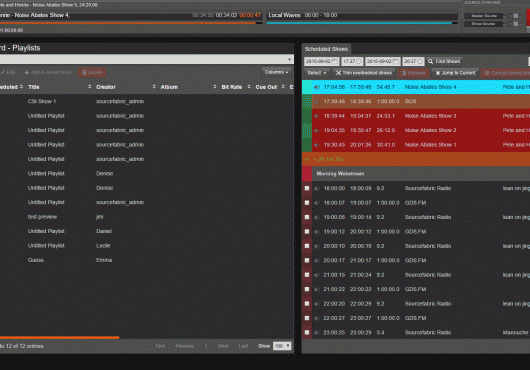The height and width of the screenshot is (370, 530).
Task: Click the speaker icon for Noise Abates Show 4
Action: pyautogui.click(x=317, y=87)
